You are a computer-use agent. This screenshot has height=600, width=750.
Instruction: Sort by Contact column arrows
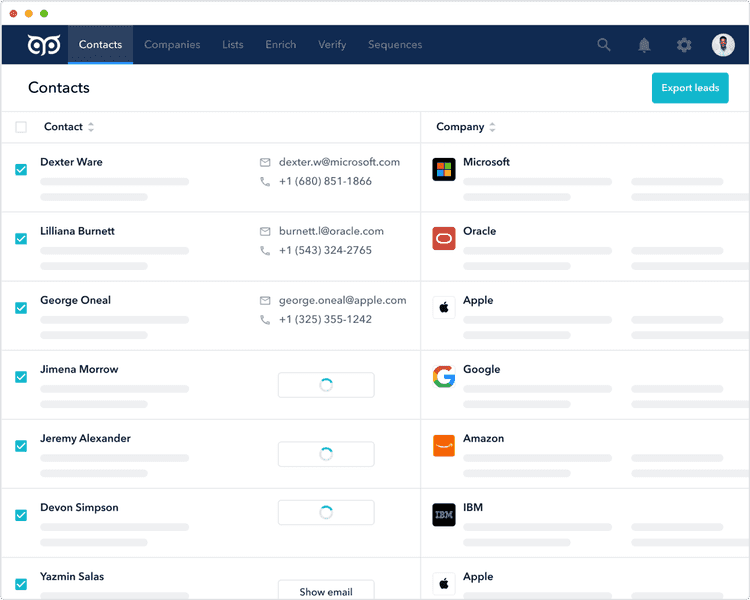pyautogui.click(x=91, y=127)
